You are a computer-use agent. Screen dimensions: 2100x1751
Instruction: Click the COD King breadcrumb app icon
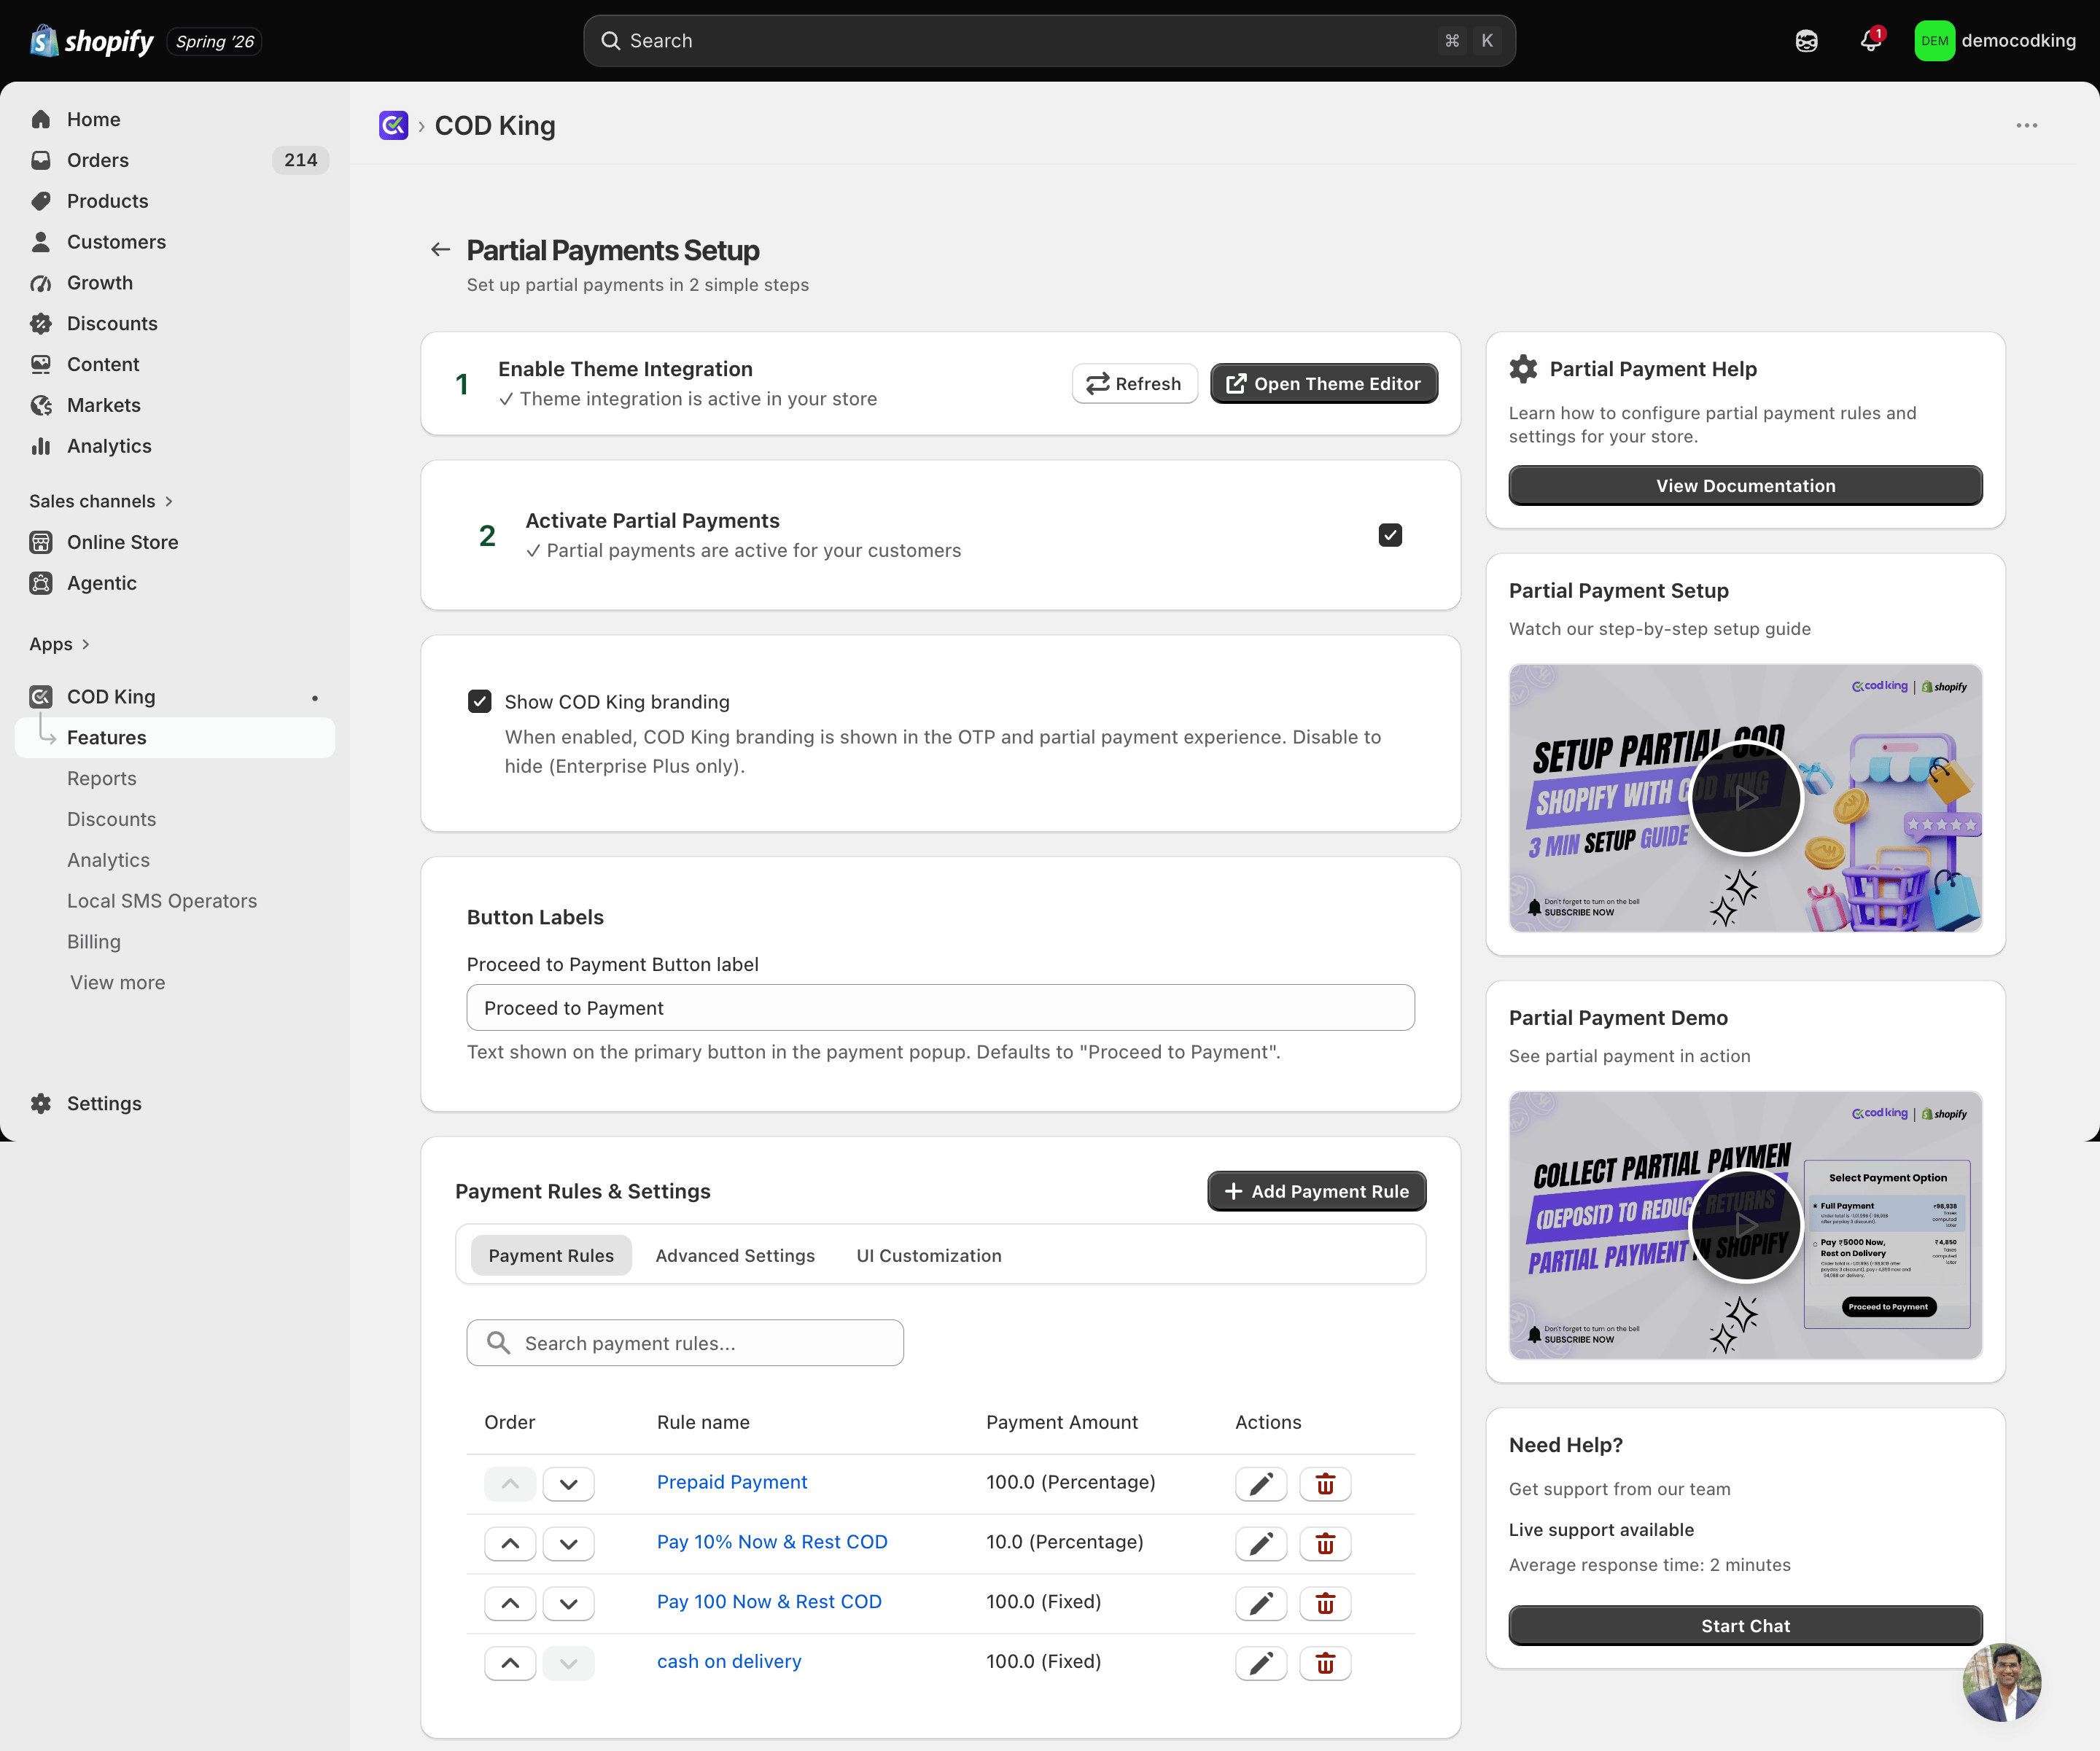coord(394,125)
